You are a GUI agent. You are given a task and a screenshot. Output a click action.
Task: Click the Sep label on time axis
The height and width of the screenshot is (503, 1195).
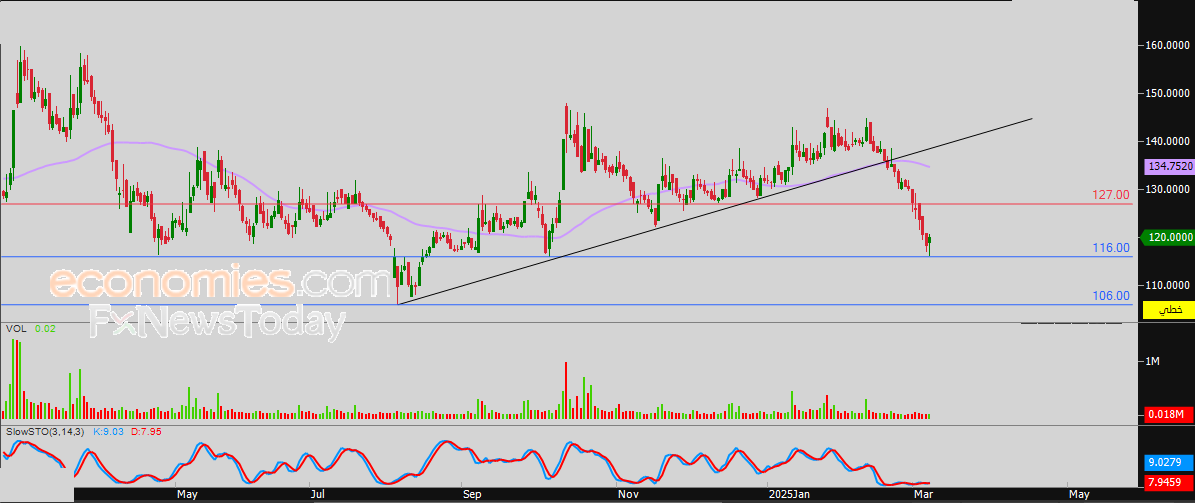[472, 495]
